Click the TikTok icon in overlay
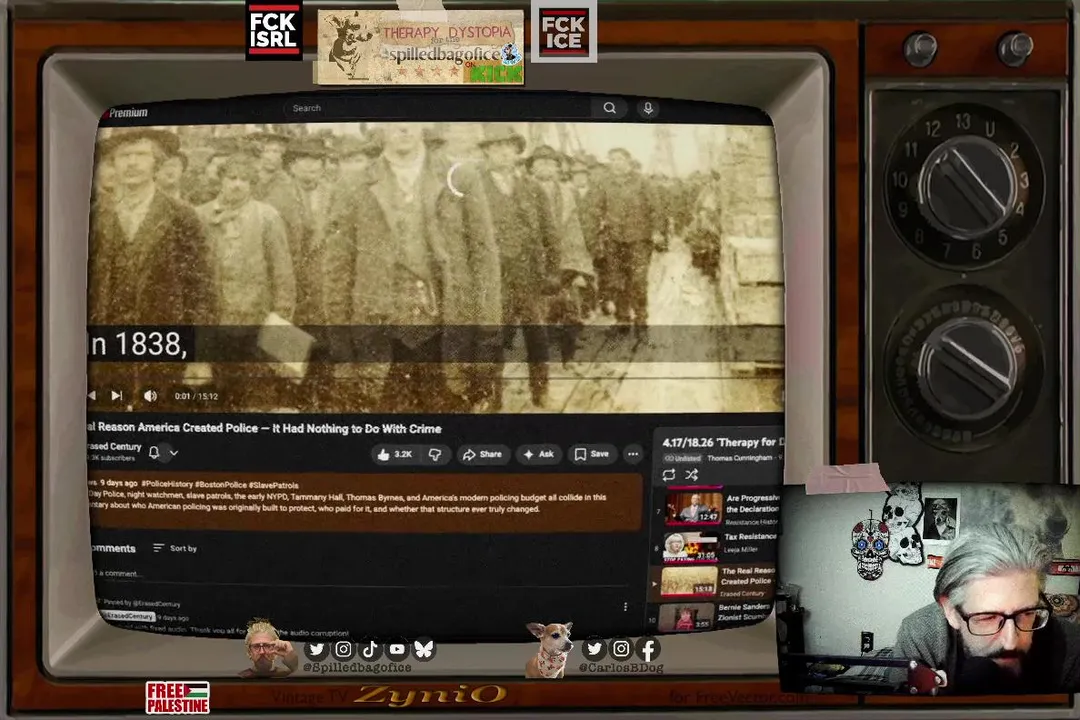 [371, 649]
